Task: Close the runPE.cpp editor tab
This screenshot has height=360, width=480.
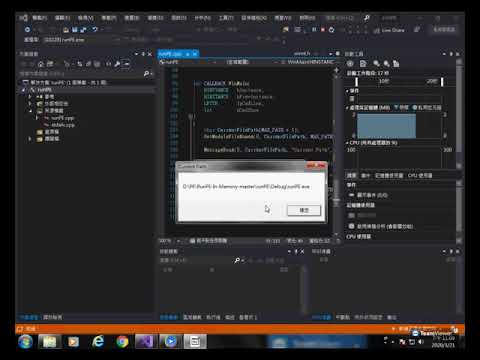Action: (195, 54)
